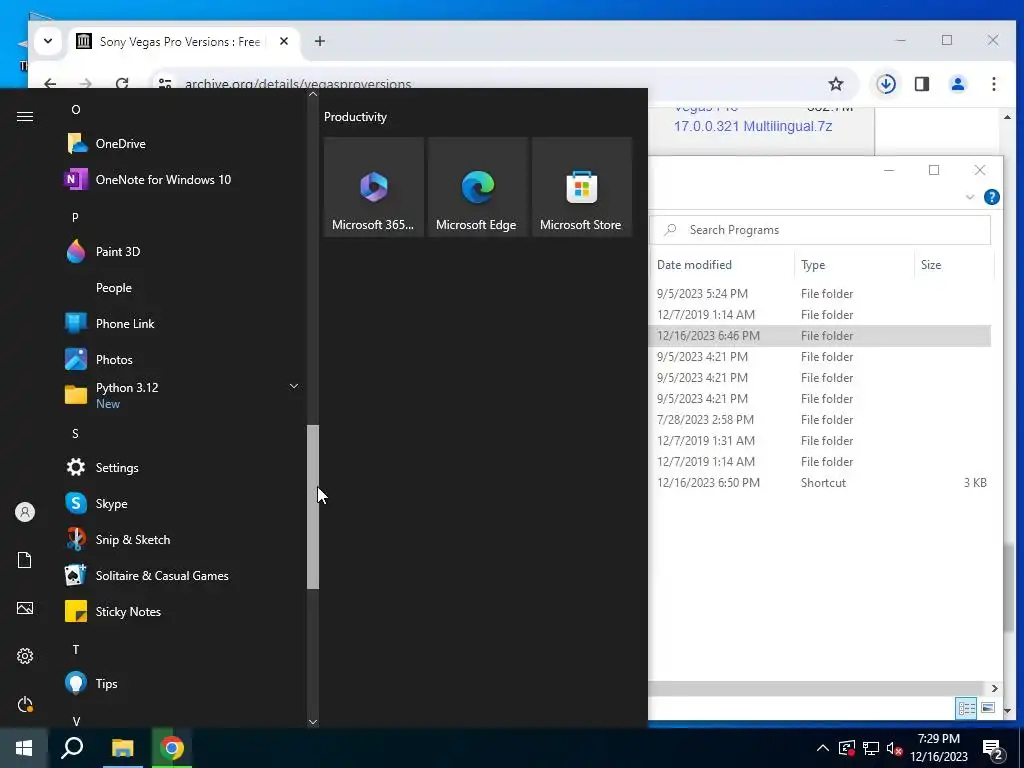Open the Tips app
1024x768 pixels.
coord(182,684)
